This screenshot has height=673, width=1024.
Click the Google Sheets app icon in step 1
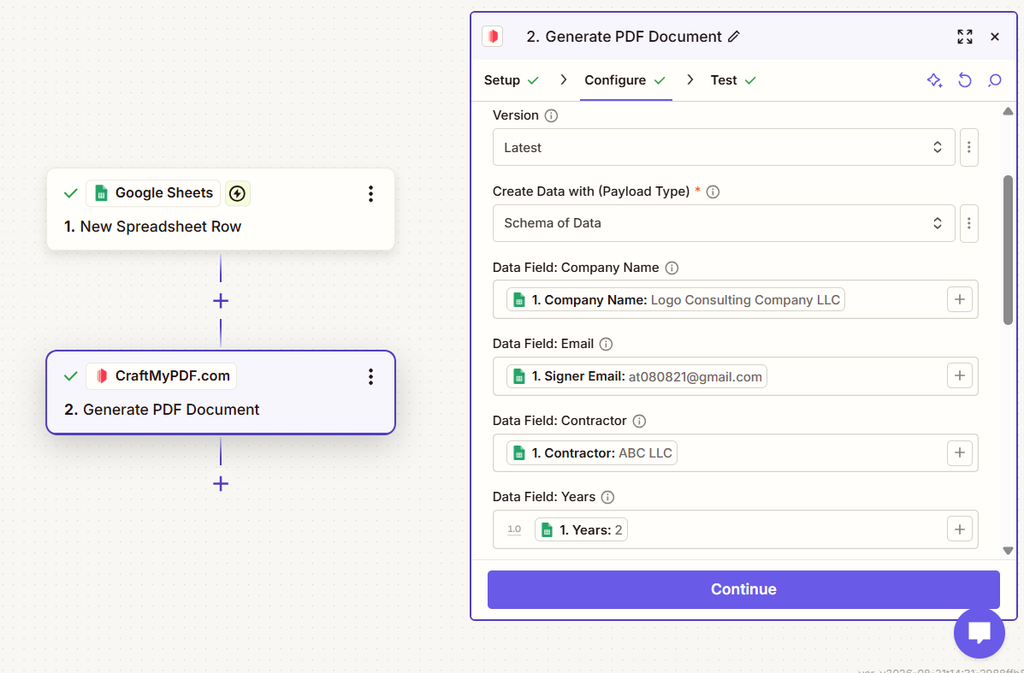point(101,193)
